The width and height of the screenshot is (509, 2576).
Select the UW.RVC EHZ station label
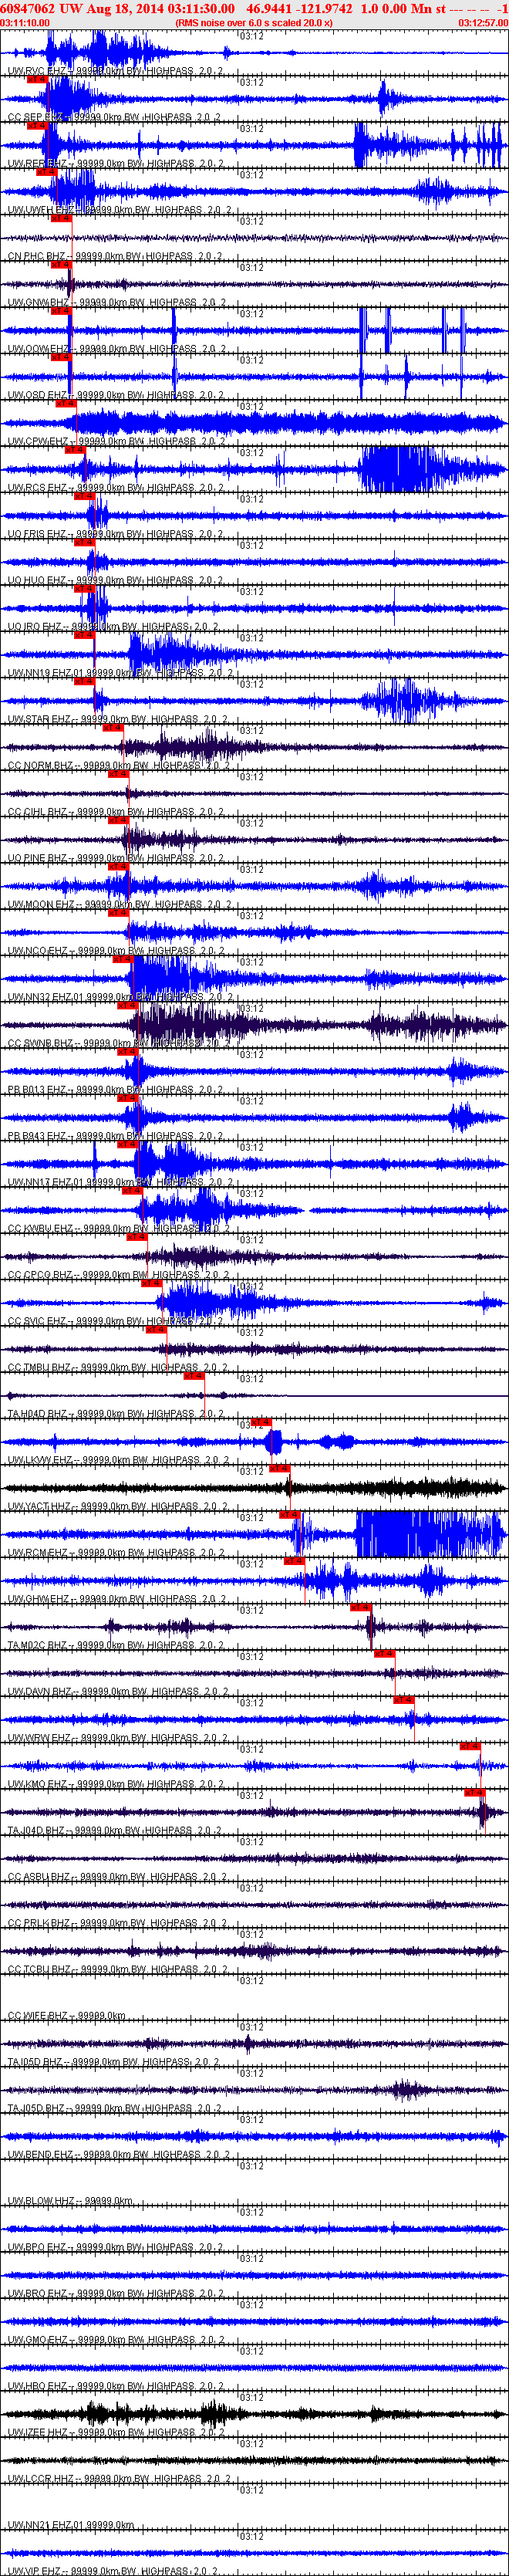click(116, 72)
